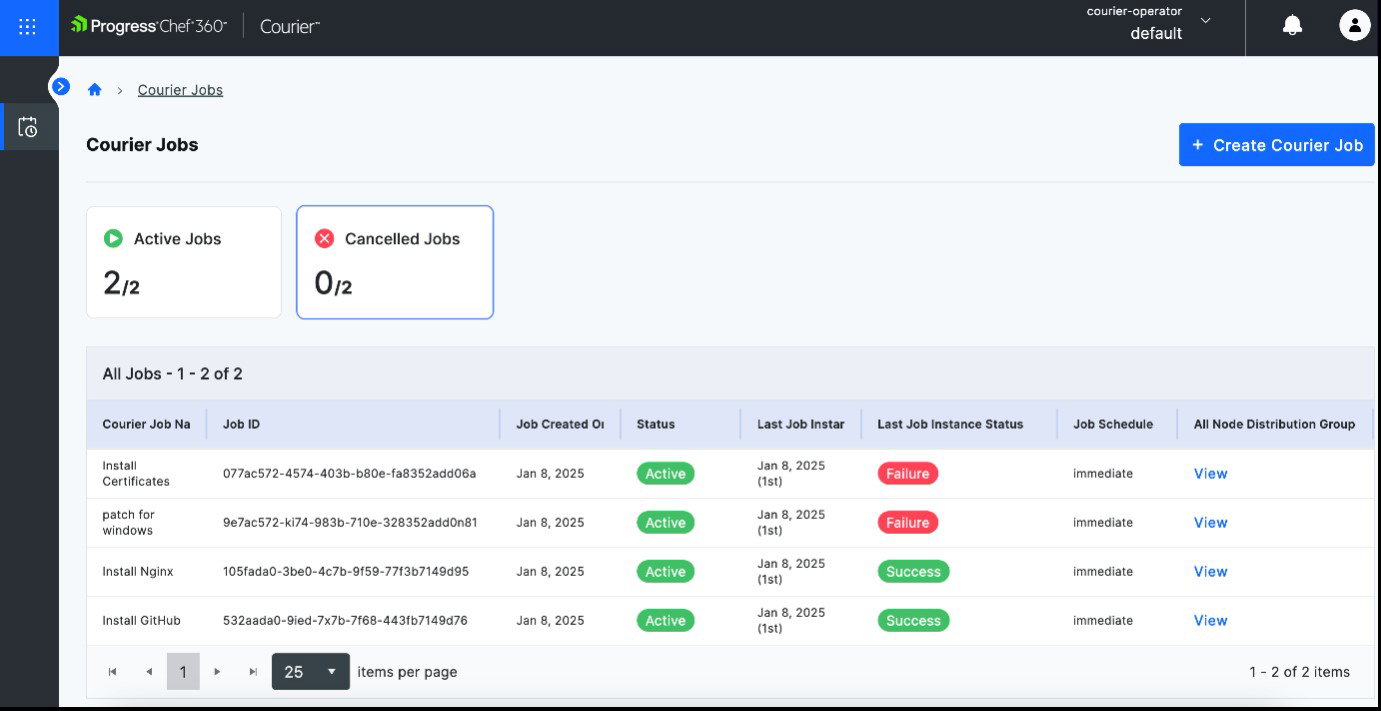
Task: Open the 25 items per page dropdown
Action: [310, 671]
